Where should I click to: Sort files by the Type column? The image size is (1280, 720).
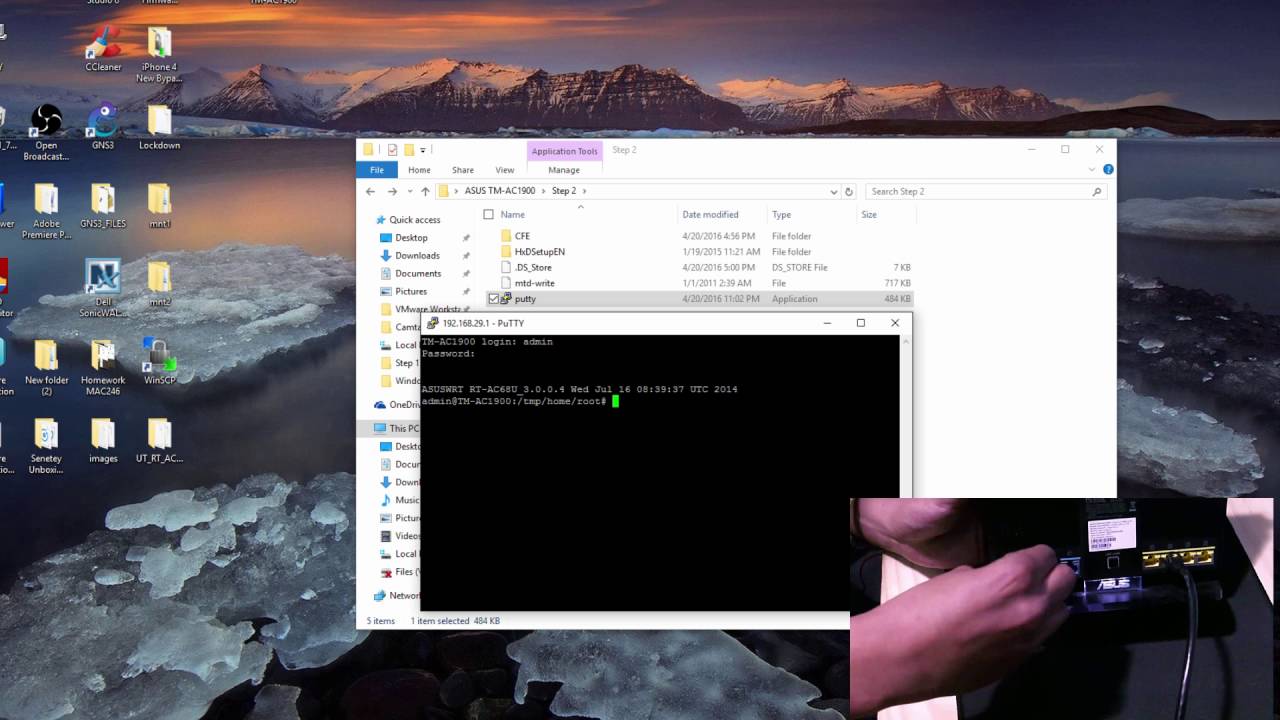pyautogui.click(x=782, y=214)
